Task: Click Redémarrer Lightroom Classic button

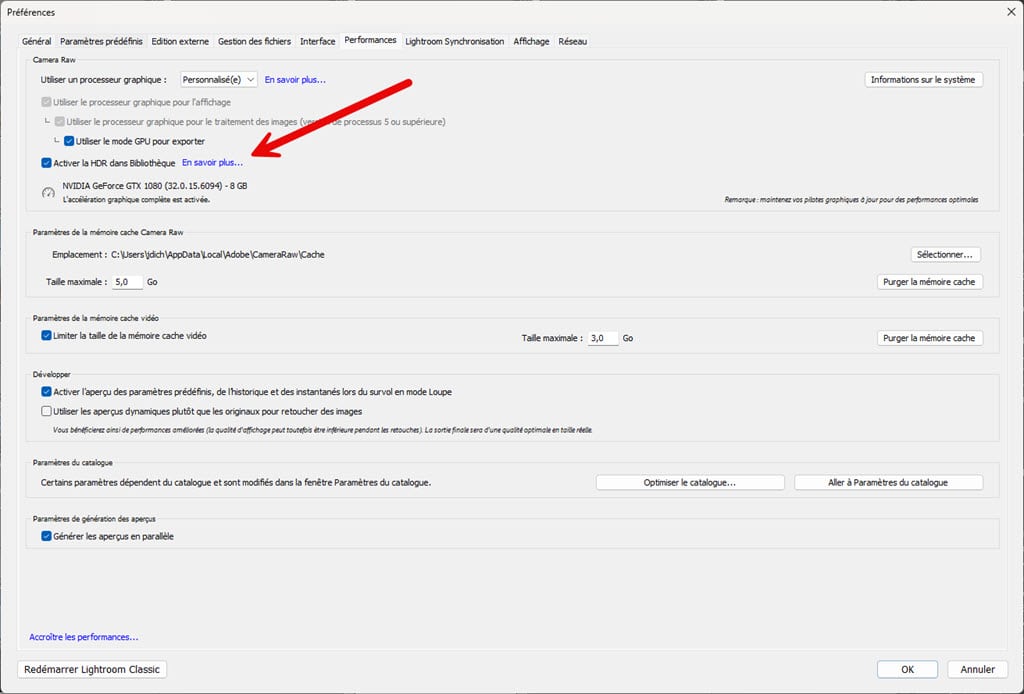Action: coord(92,669)
